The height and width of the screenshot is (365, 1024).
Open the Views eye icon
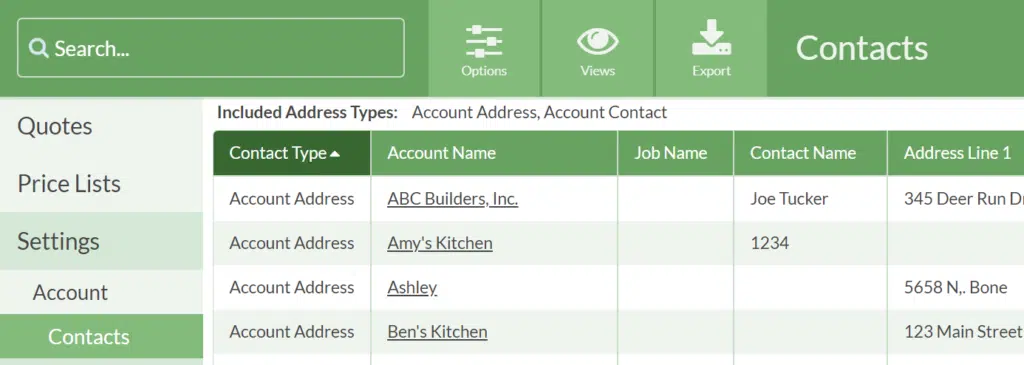[x=598, y=40]
